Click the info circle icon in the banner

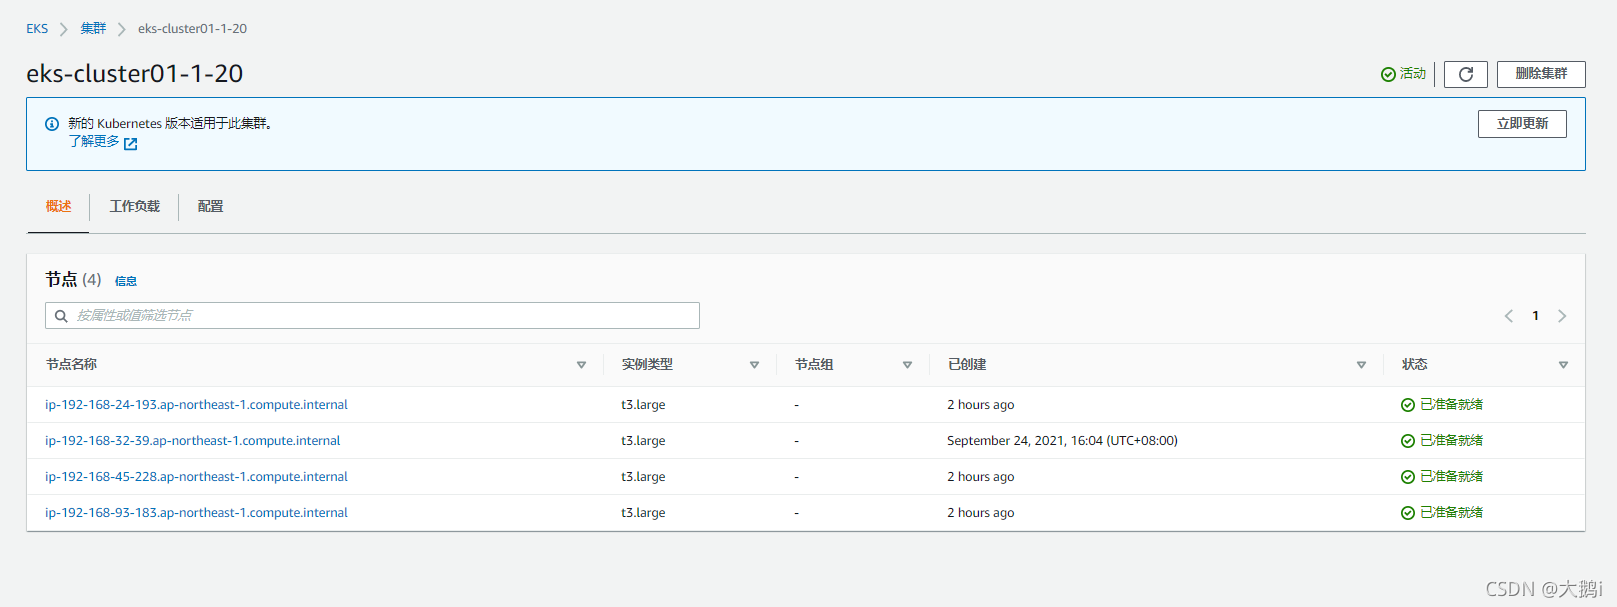click(52, 124)
